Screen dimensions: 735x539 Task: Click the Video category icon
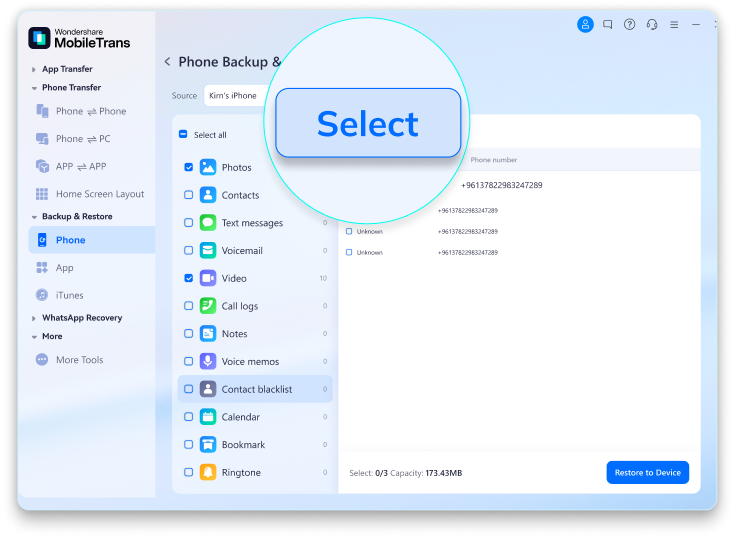(x=208, y=278)
